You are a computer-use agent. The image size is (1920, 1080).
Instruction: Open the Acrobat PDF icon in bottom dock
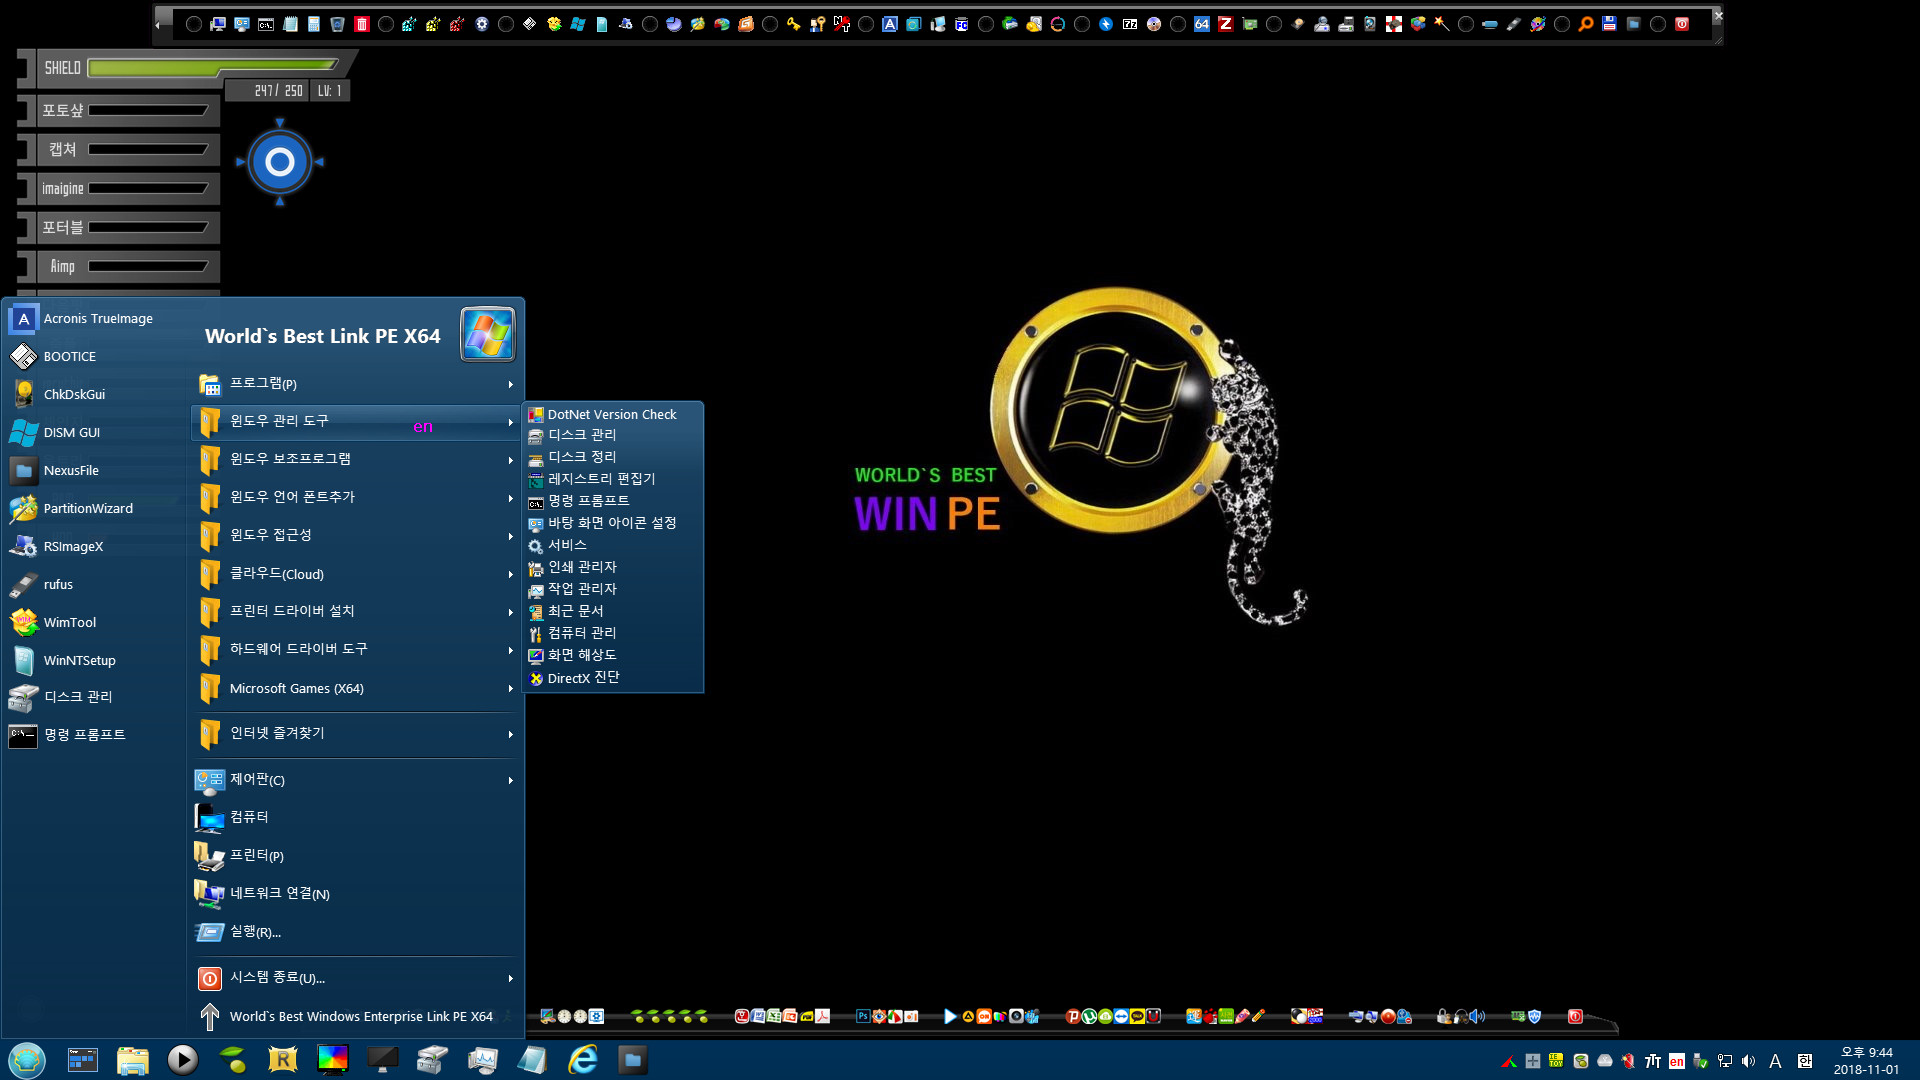822,1016
